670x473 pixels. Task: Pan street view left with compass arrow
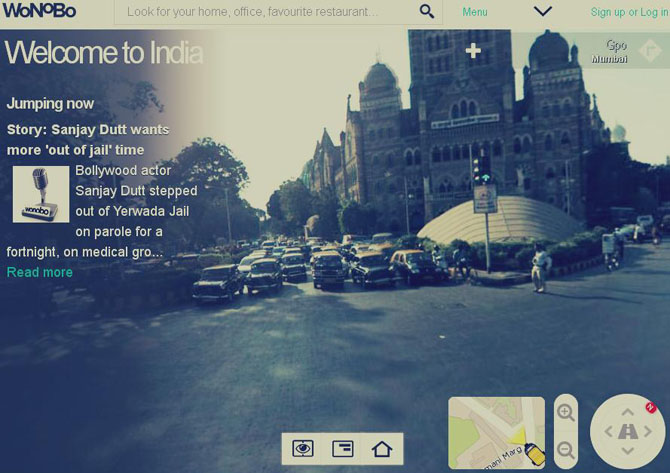[606, 432]
